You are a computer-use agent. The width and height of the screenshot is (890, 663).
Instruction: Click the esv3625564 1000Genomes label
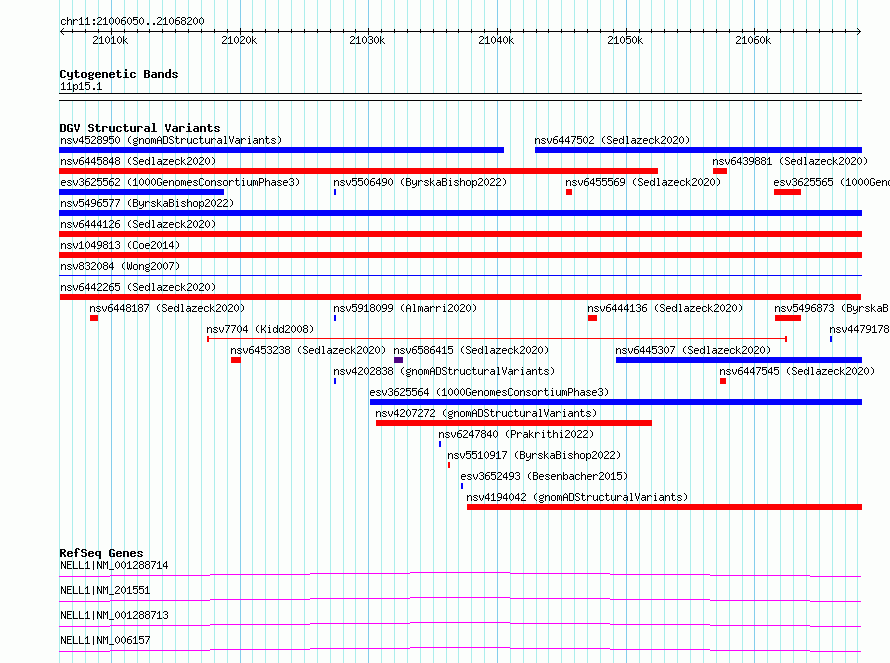point(489,392)
